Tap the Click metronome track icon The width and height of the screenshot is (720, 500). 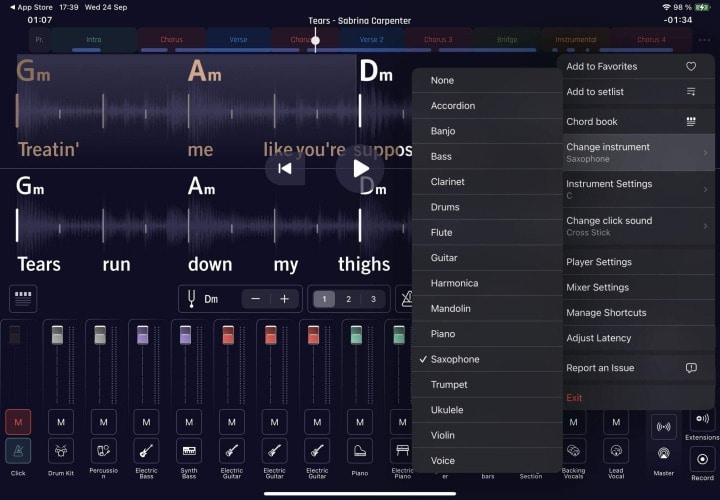(18, 451)
